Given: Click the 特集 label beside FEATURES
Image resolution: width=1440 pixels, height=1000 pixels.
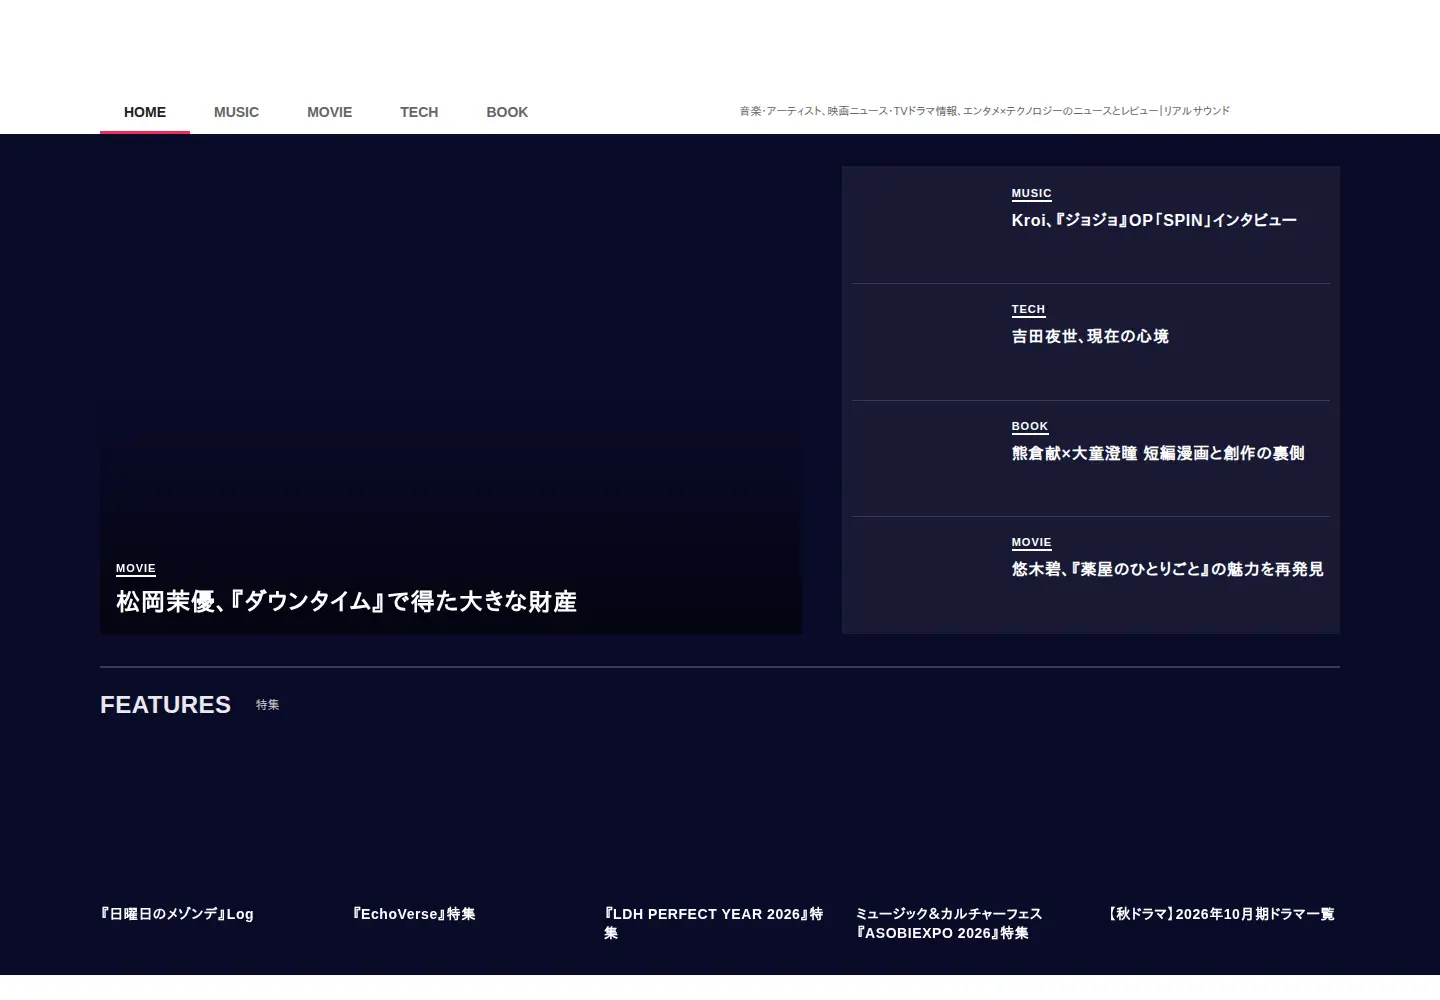Looking at the screenshot, I should tap(267, 705).
